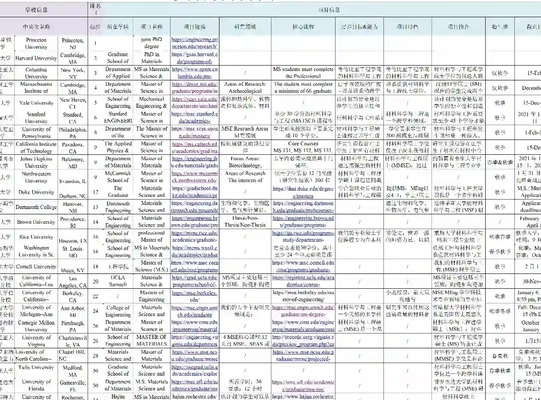Click the Columbia University name cell
The height and width of the screenshot is (400, 541).
36,73
